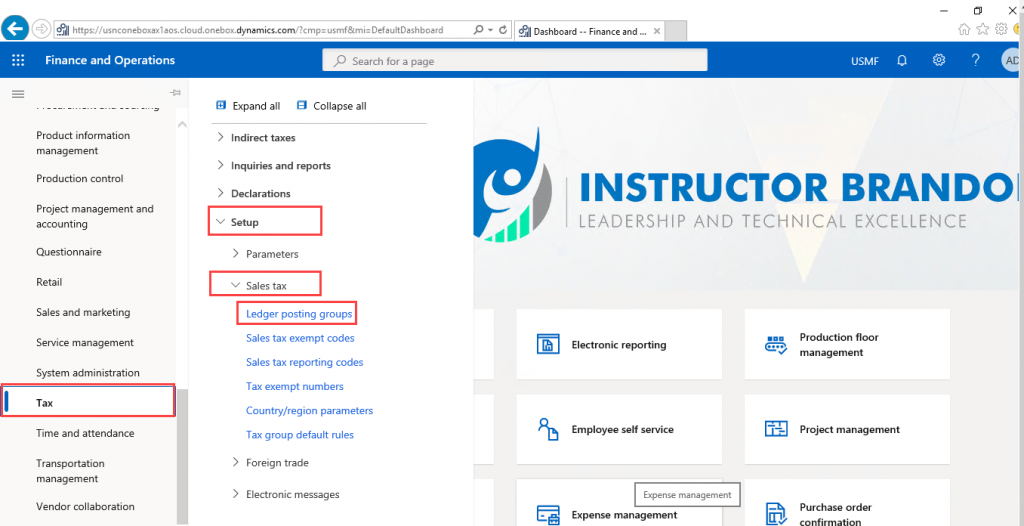1024x526 pixels.
Task: Click the Expand all icon
Action: coord(221,105)
